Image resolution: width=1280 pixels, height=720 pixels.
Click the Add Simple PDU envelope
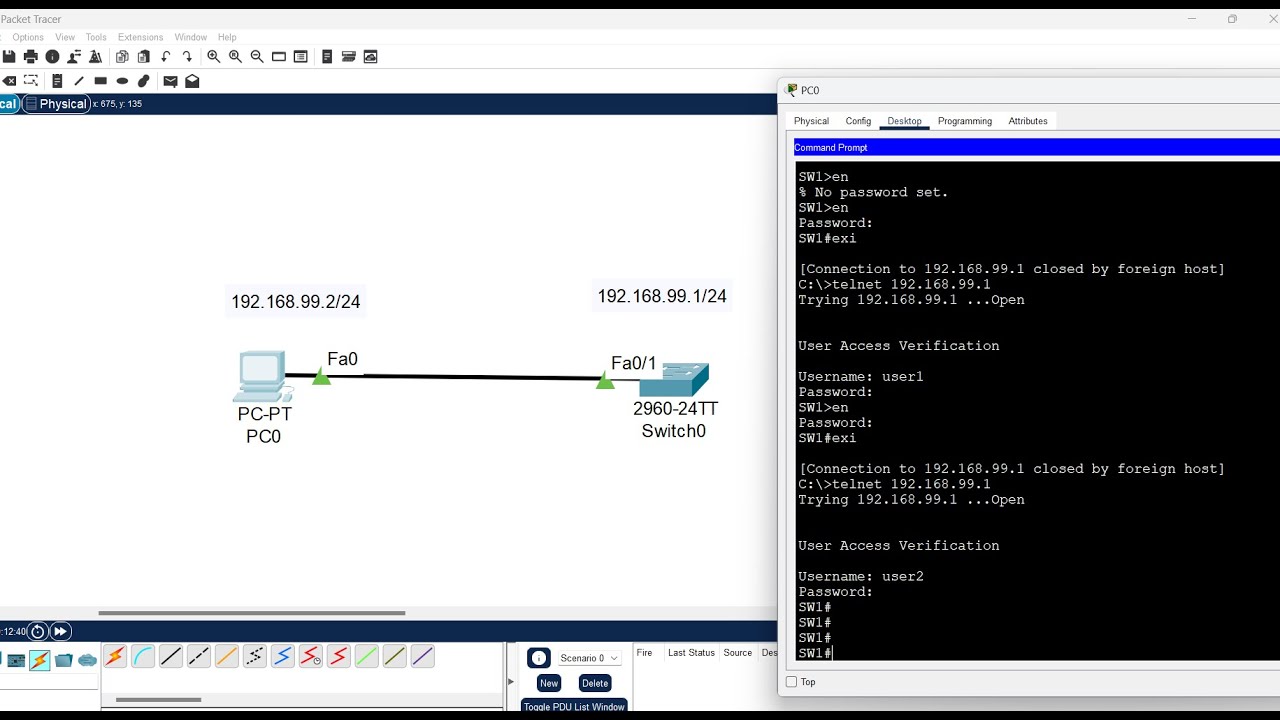pos(170,81)
